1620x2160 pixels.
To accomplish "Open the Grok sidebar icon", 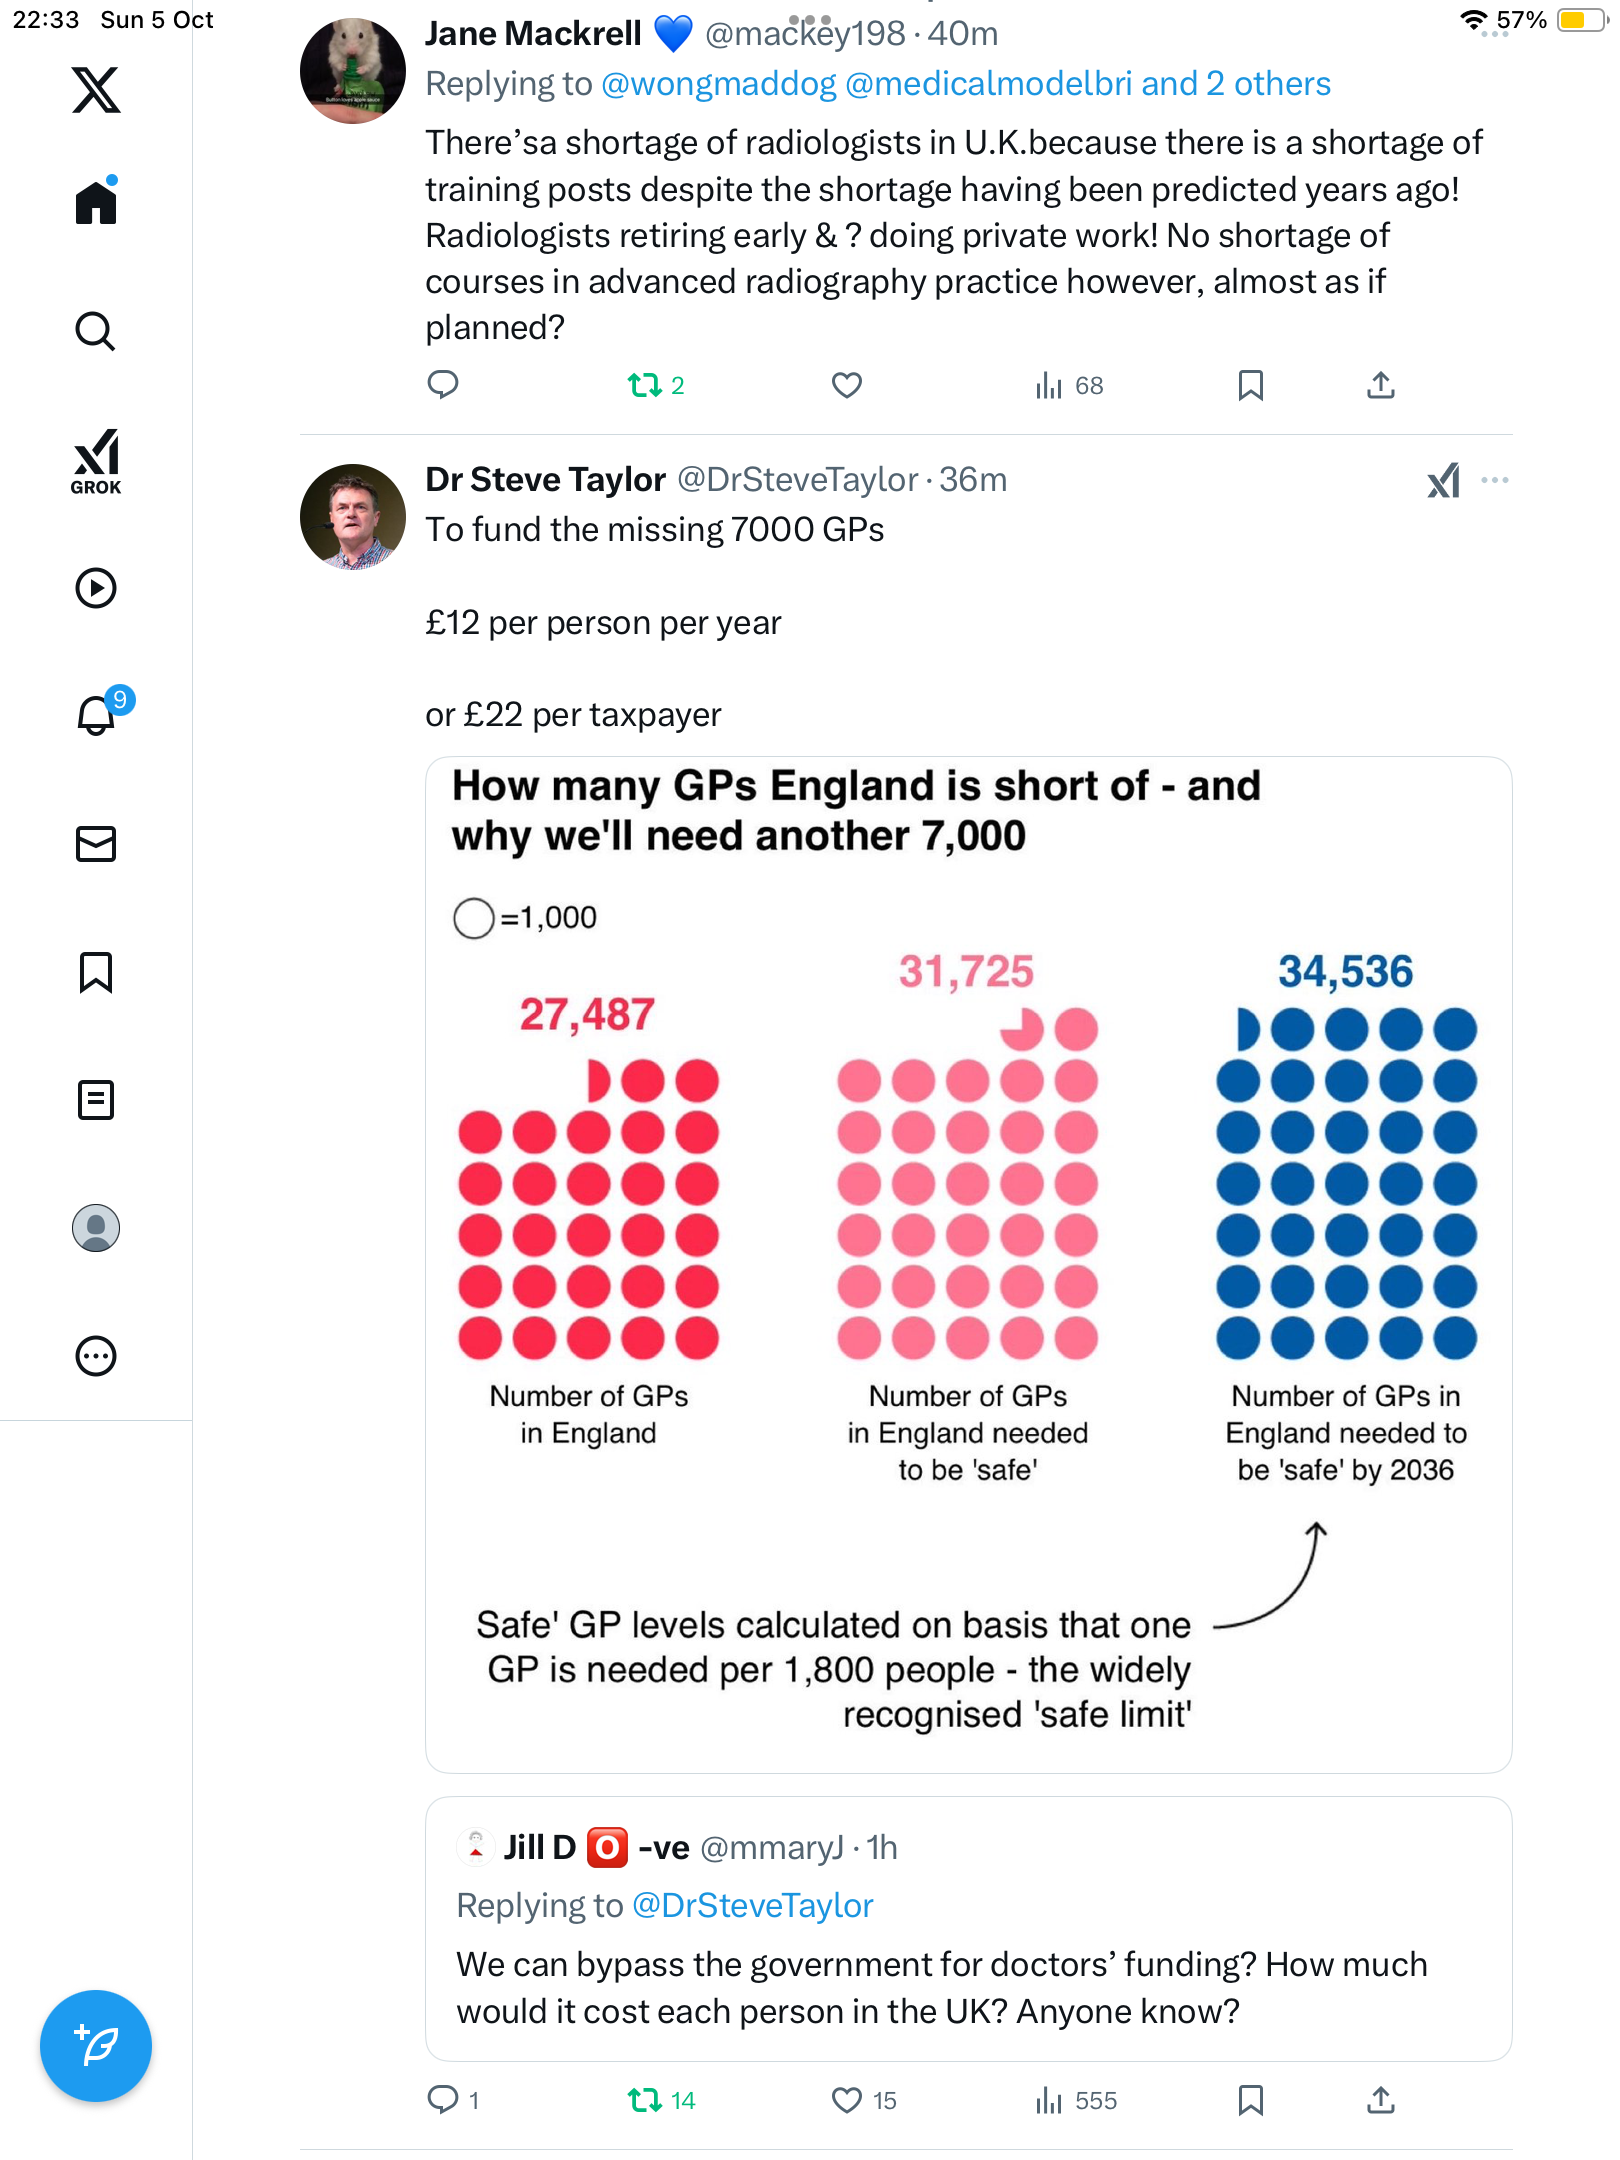I will click(x=96, y=461).
